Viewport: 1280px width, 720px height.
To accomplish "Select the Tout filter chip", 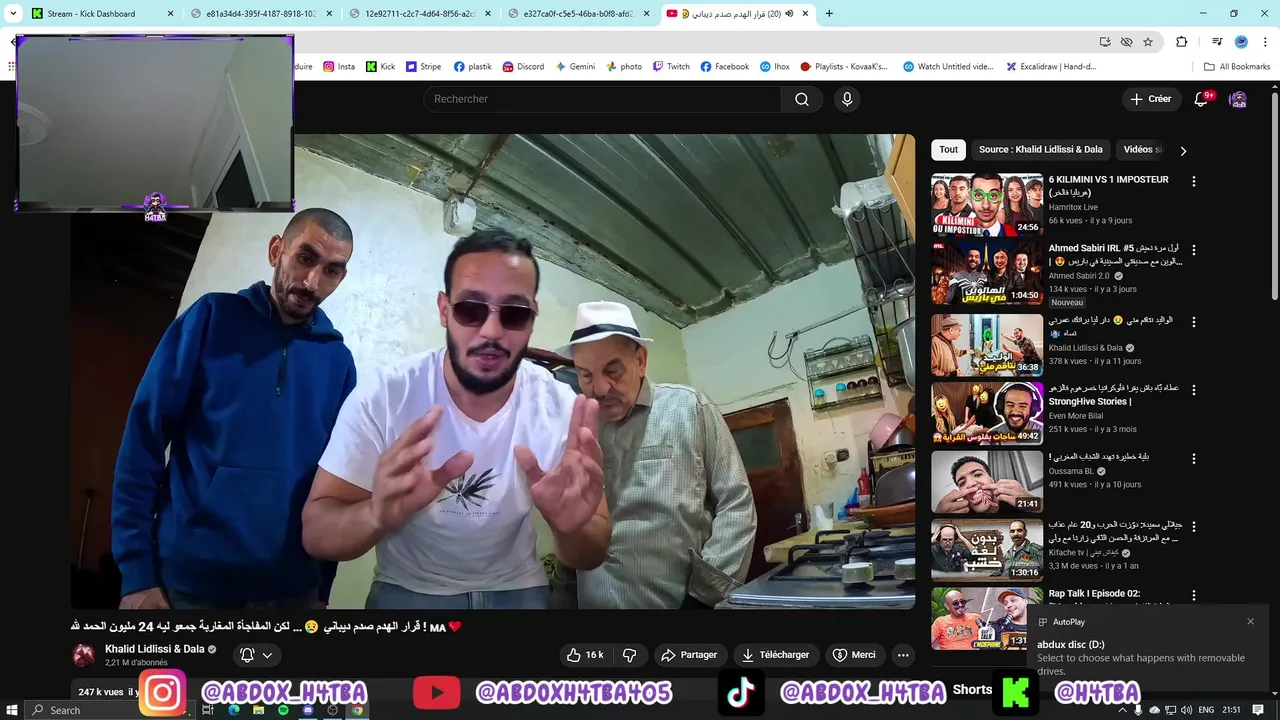I will [949, 150].
